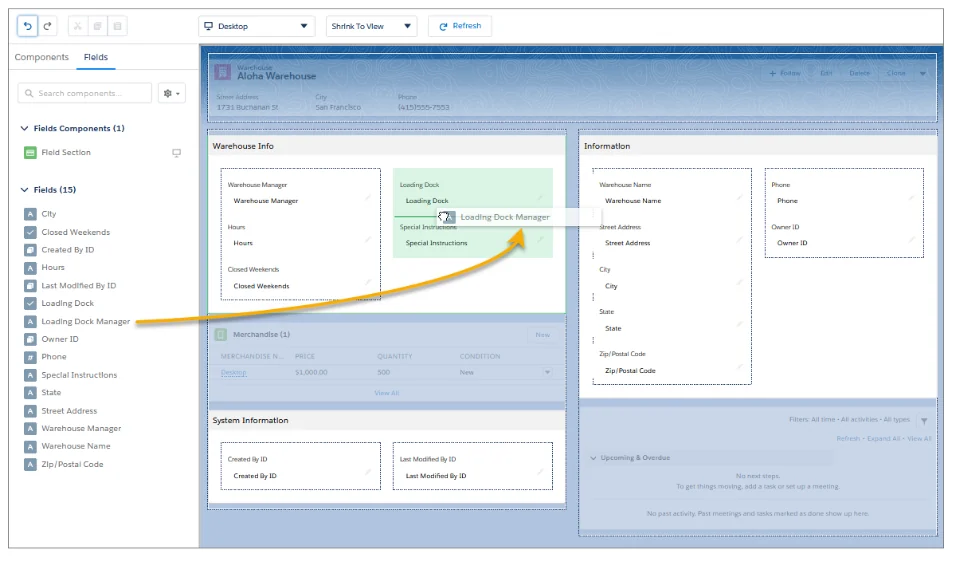The image size is (954, 562).
Task: Select the Hours field label in list
Action: (x=53, y=268)
